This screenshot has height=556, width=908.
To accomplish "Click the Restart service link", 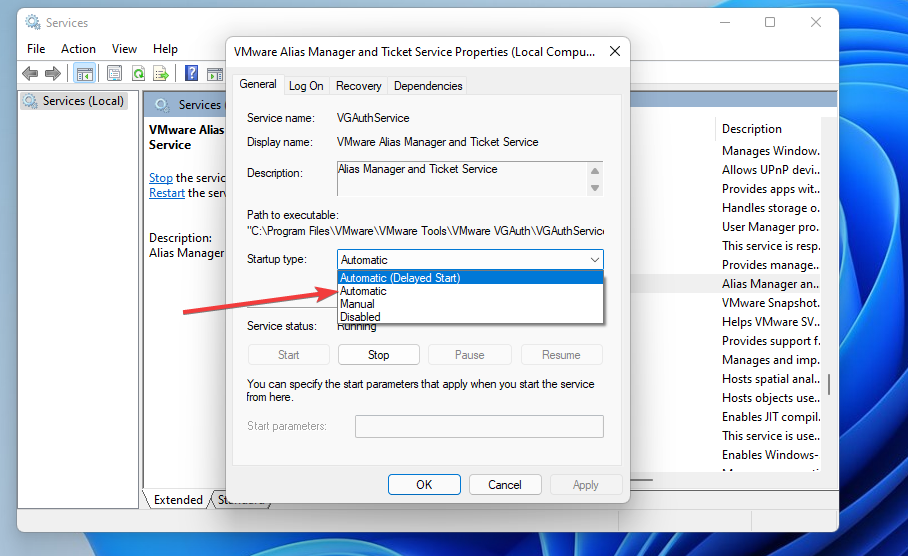I will [167, 193].
